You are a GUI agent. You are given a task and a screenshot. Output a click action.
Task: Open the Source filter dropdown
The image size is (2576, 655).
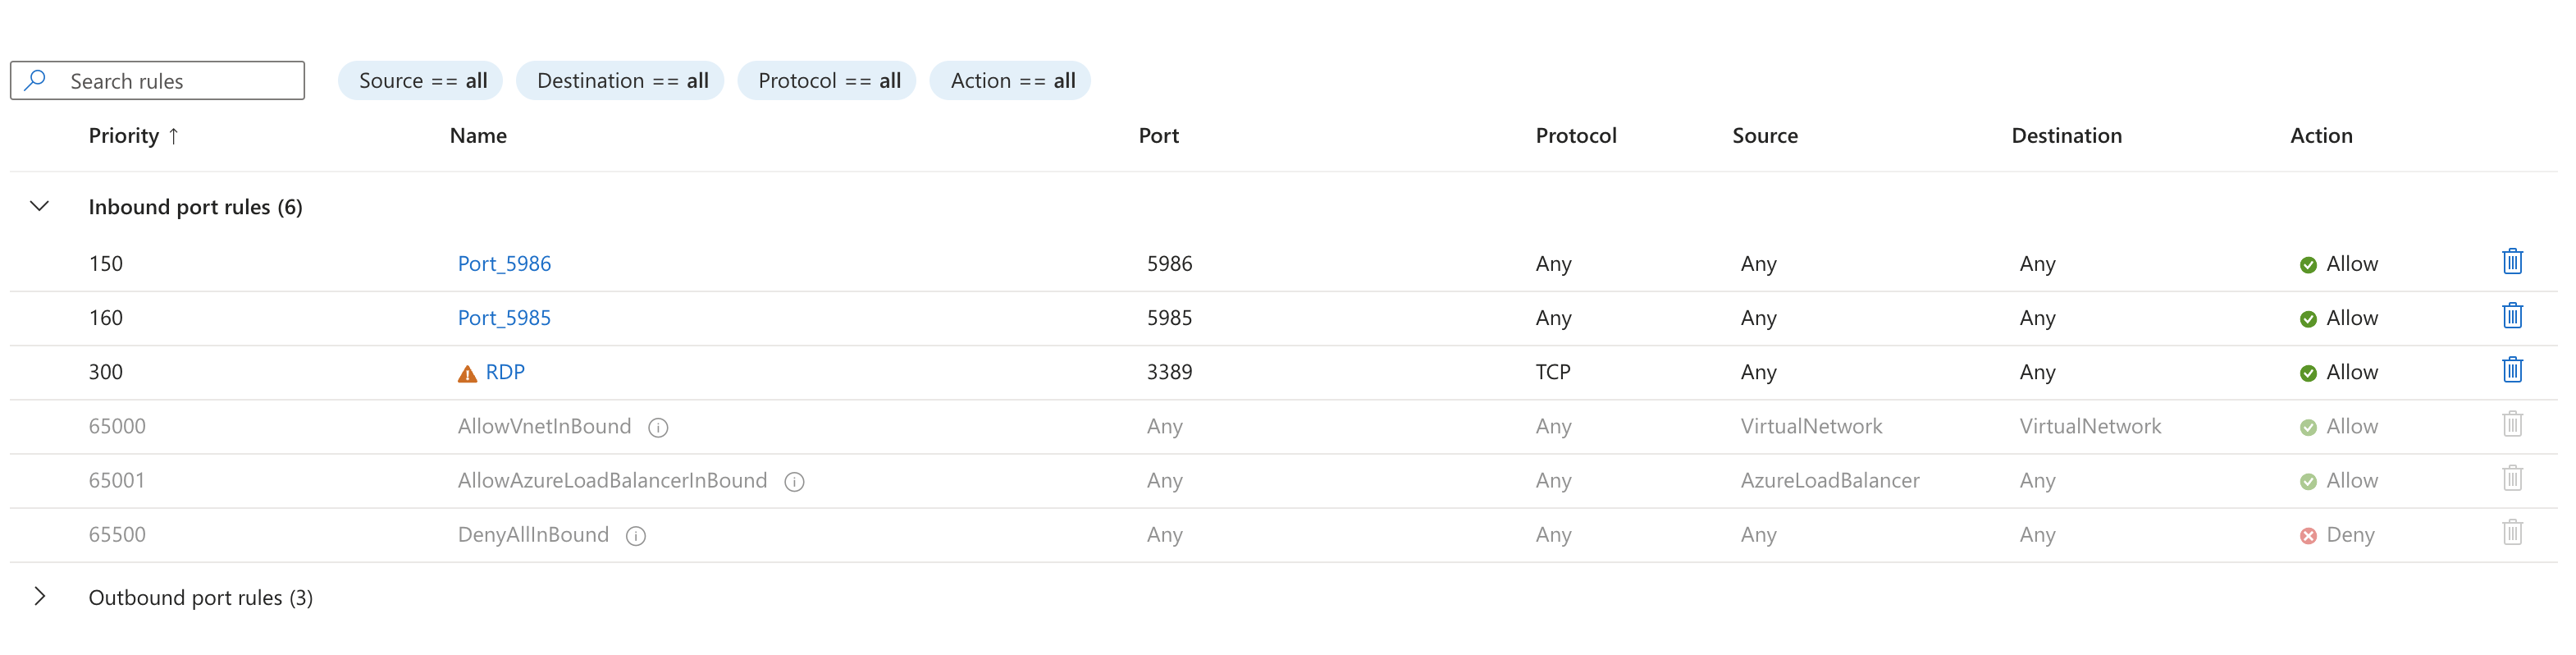[421, 80]
